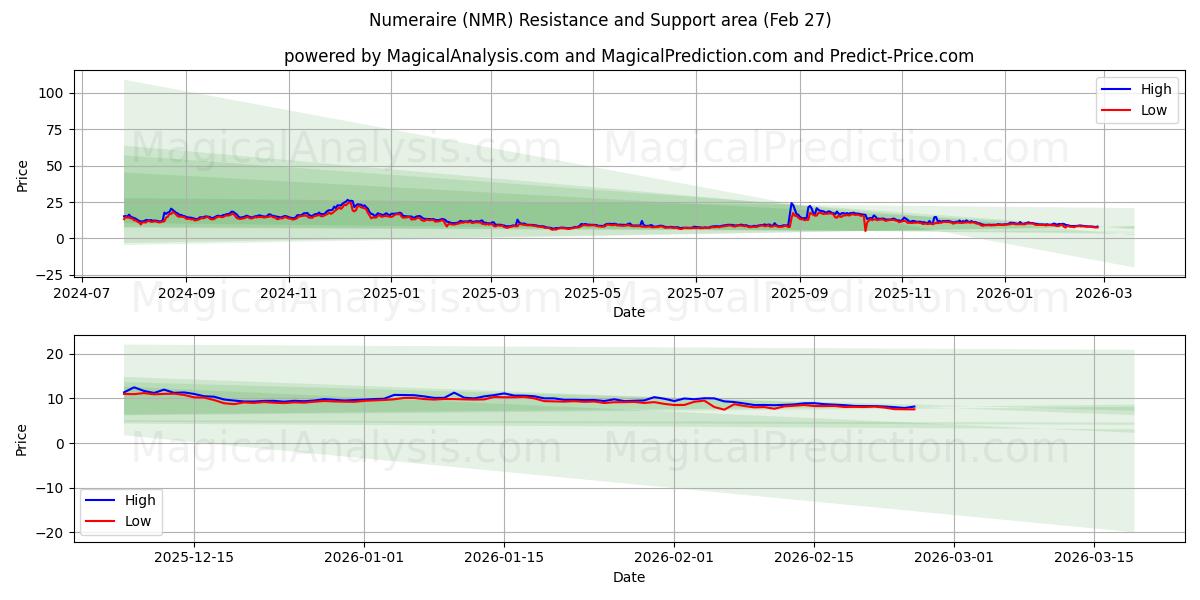Click the '25' y-axis tick on the top chart
This screenshot has height=600, width=1200.
pos(57,203)
